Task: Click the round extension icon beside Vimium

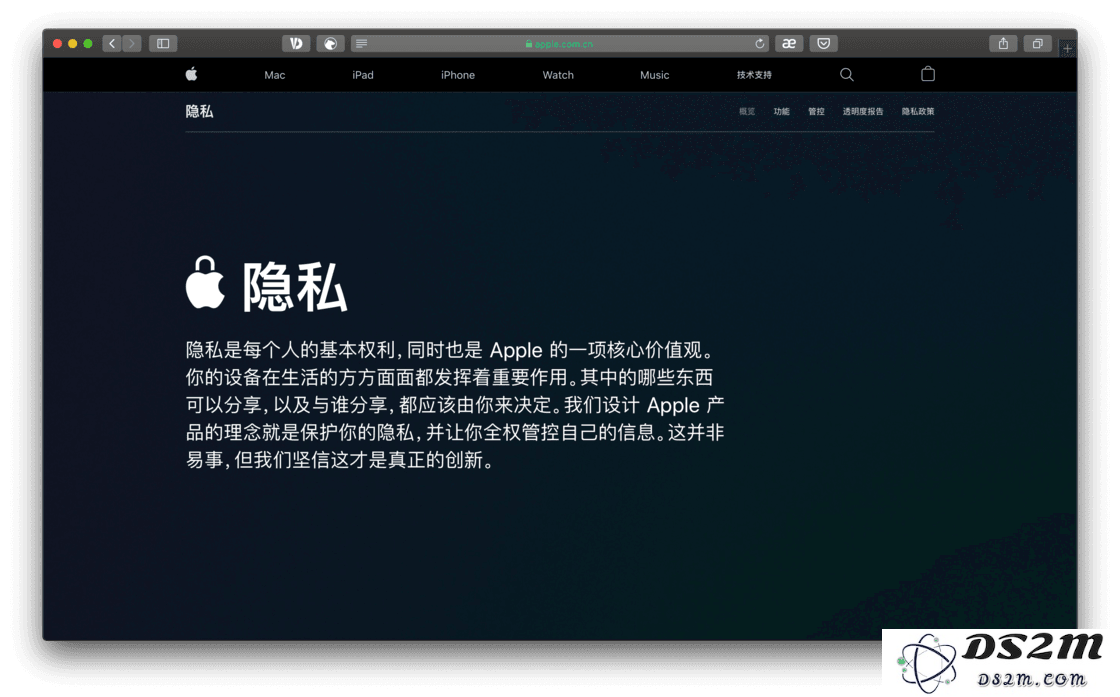Action: 331,44
